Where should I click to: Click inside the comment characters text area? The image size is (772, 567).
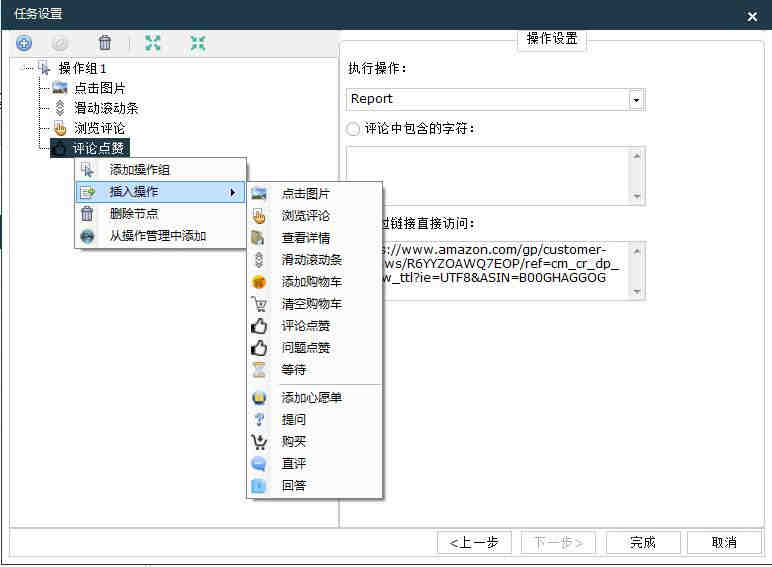pos(488,176)
